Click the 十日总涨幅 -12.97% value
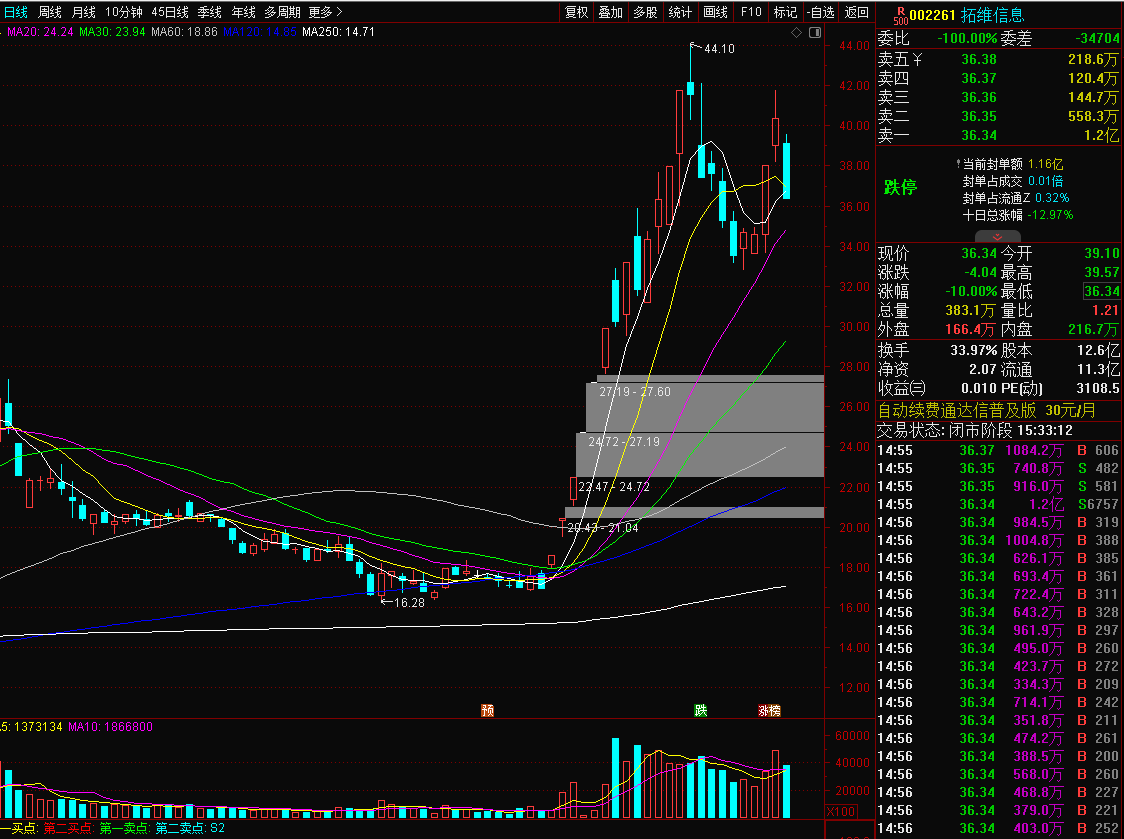The image size is (1124, 839). pos(1050,214)
